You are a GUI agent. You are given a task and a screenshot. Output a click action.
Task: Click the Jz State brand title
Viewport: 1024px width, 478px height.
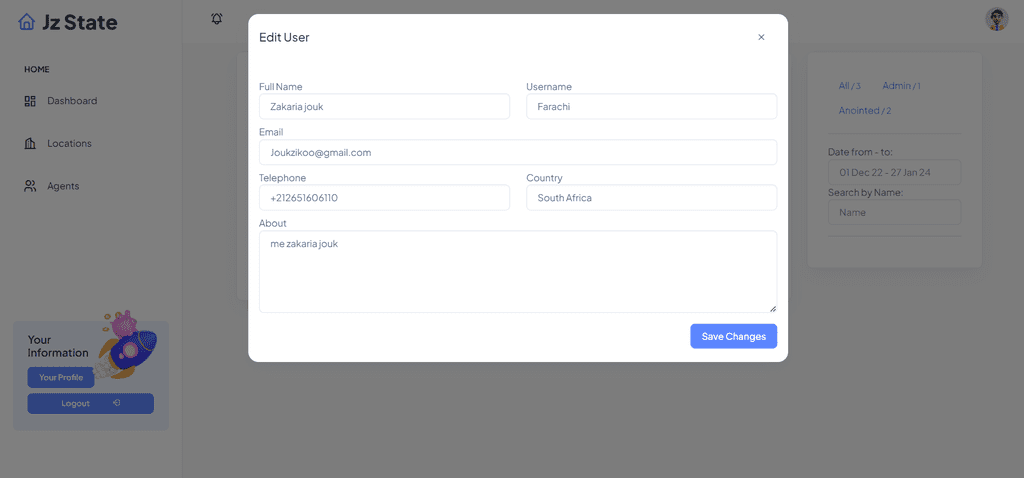pos(80,23)
